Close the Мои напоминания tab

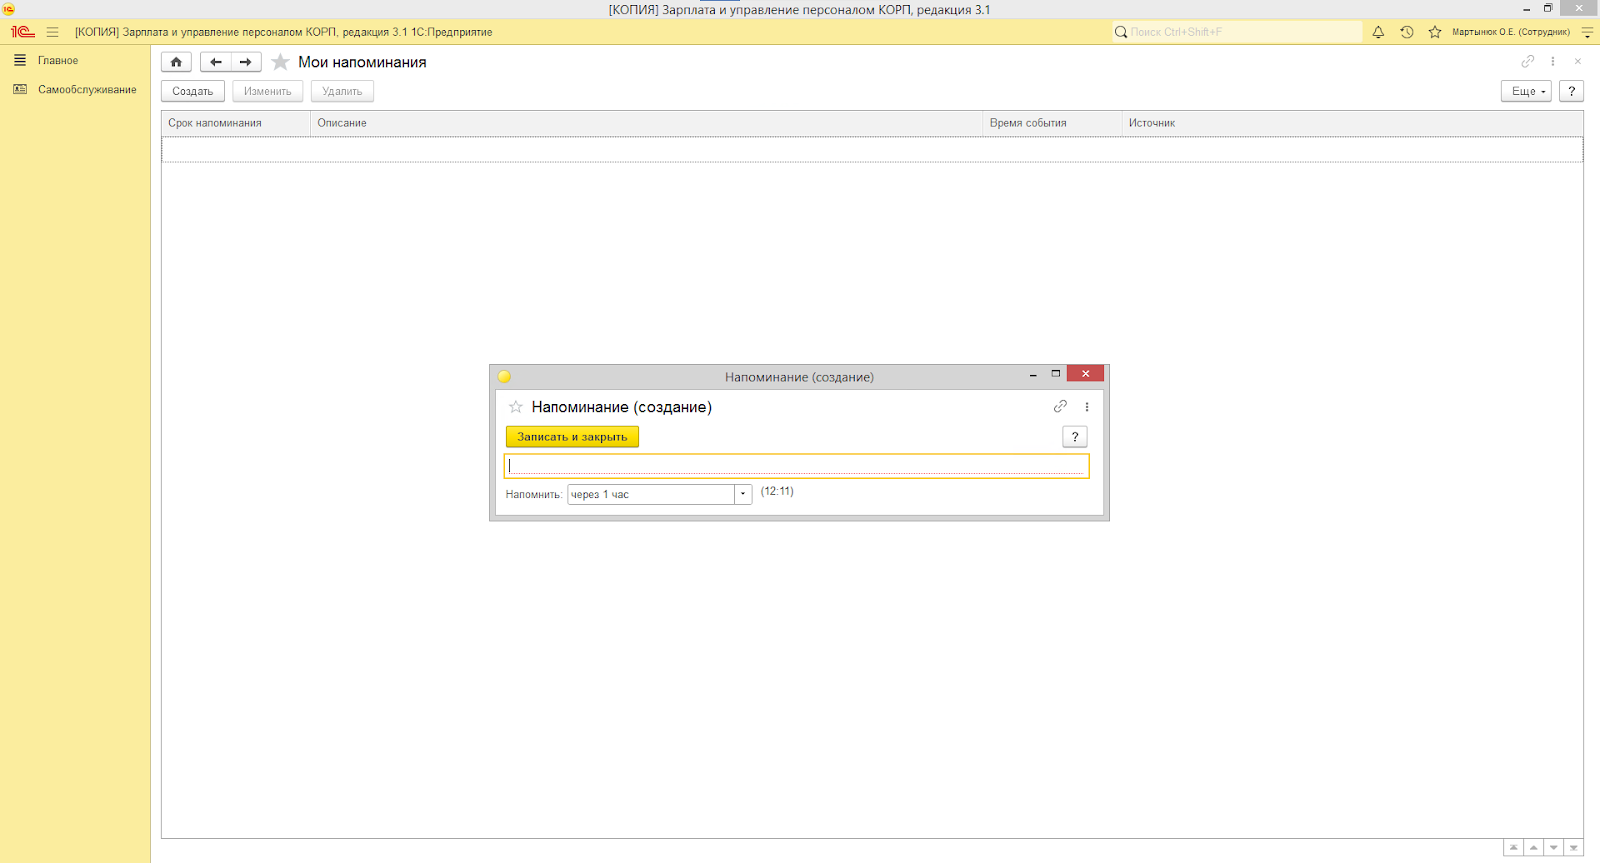(x=1578, y=61)
